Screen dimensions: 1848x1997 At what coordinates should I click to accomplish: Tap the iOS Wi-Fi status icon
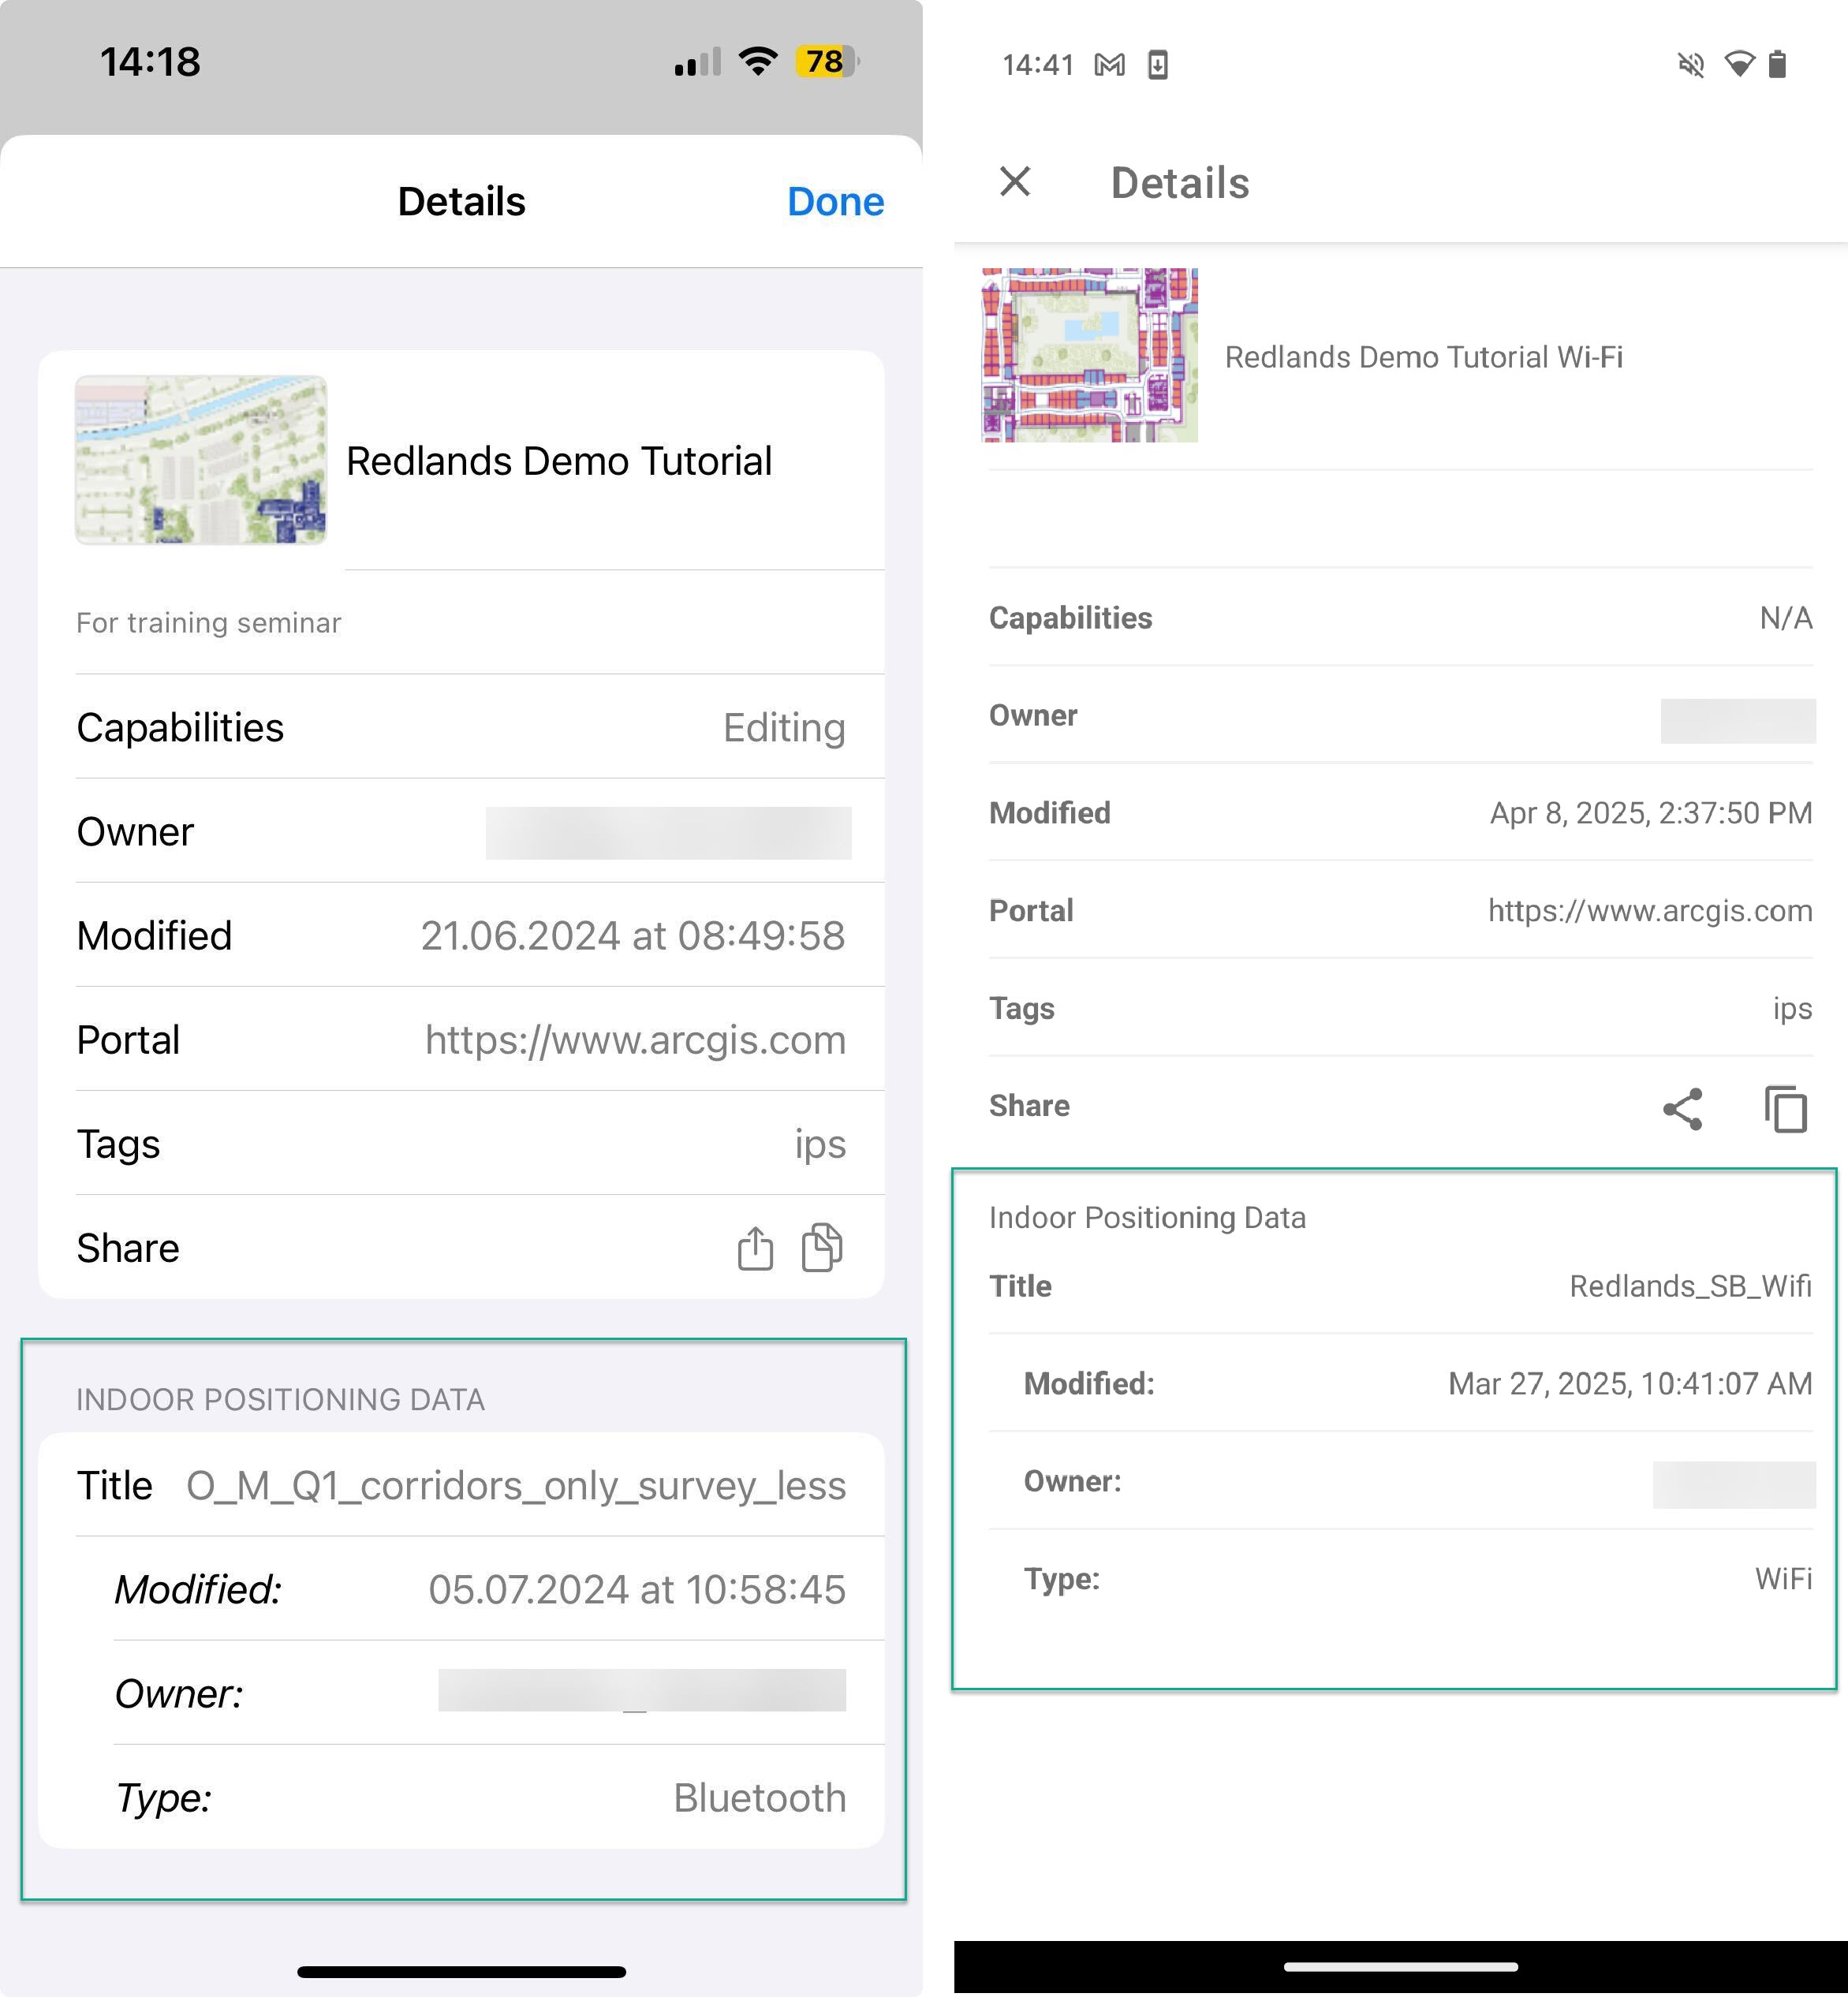pos(759,62)
